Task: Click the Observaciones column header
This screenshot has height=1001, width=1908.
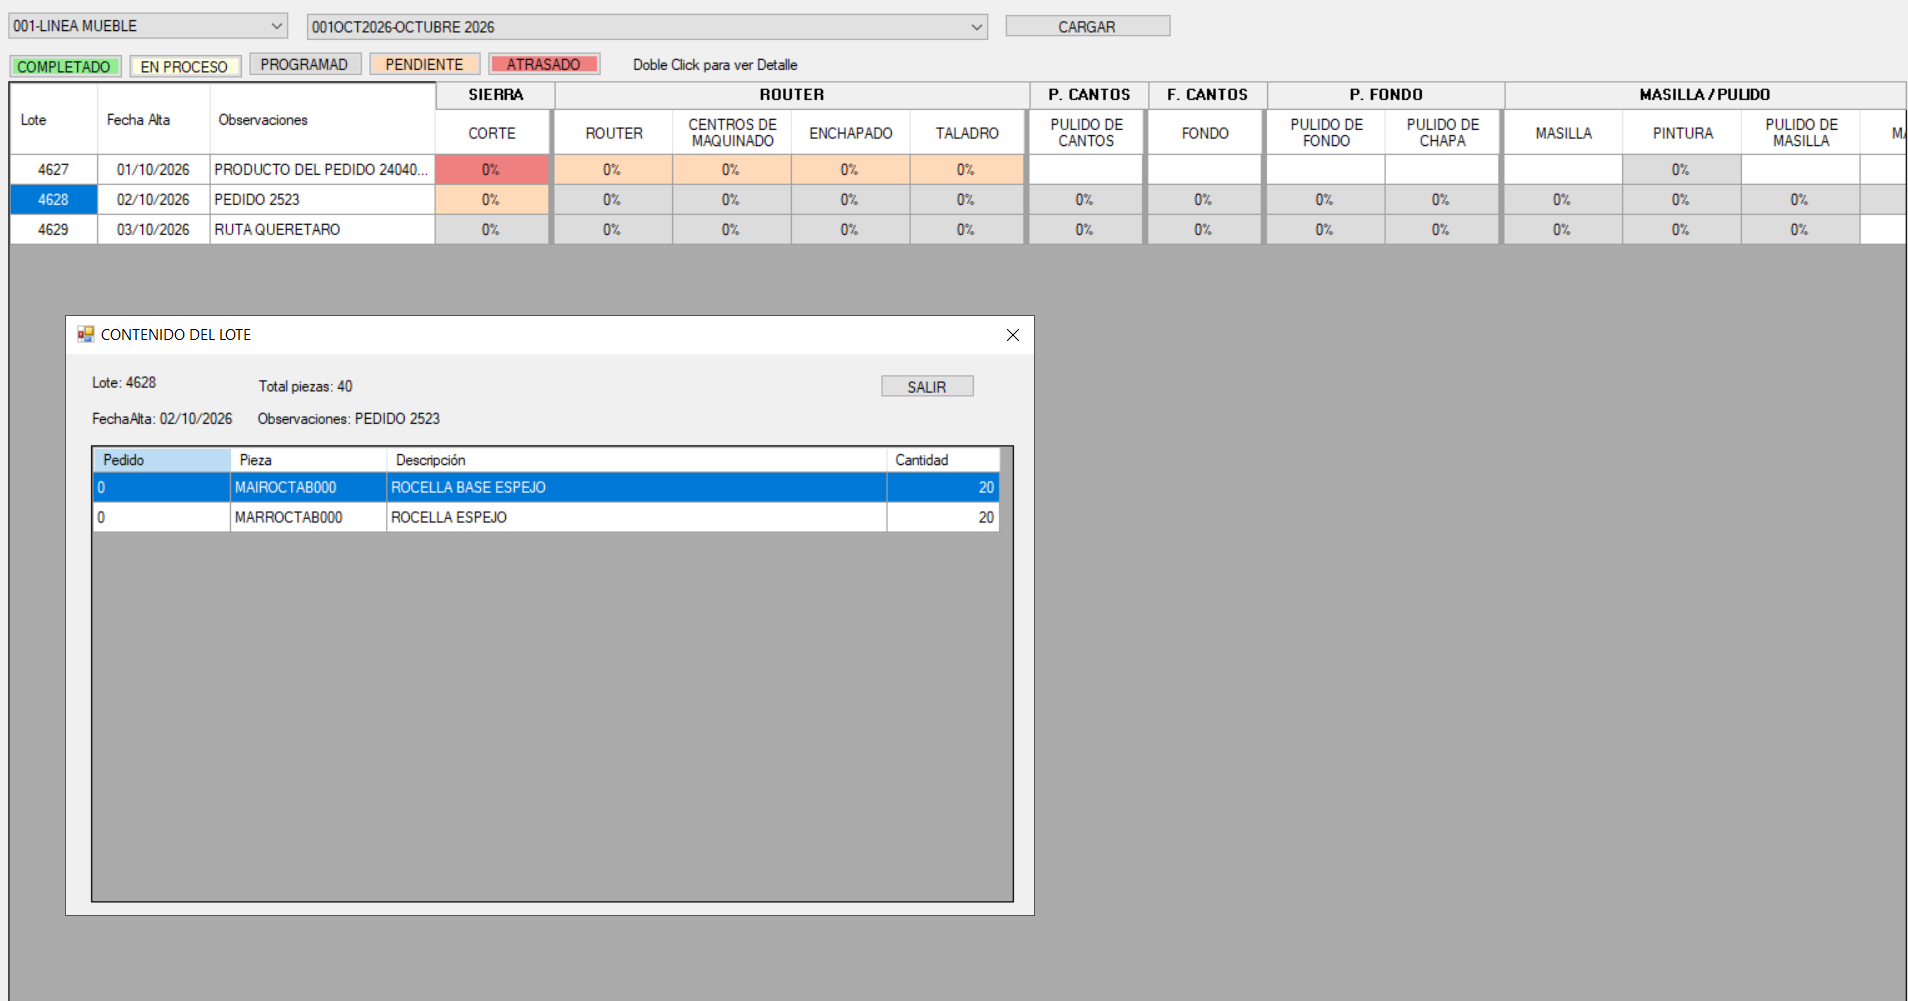Action: pos(322,119)
